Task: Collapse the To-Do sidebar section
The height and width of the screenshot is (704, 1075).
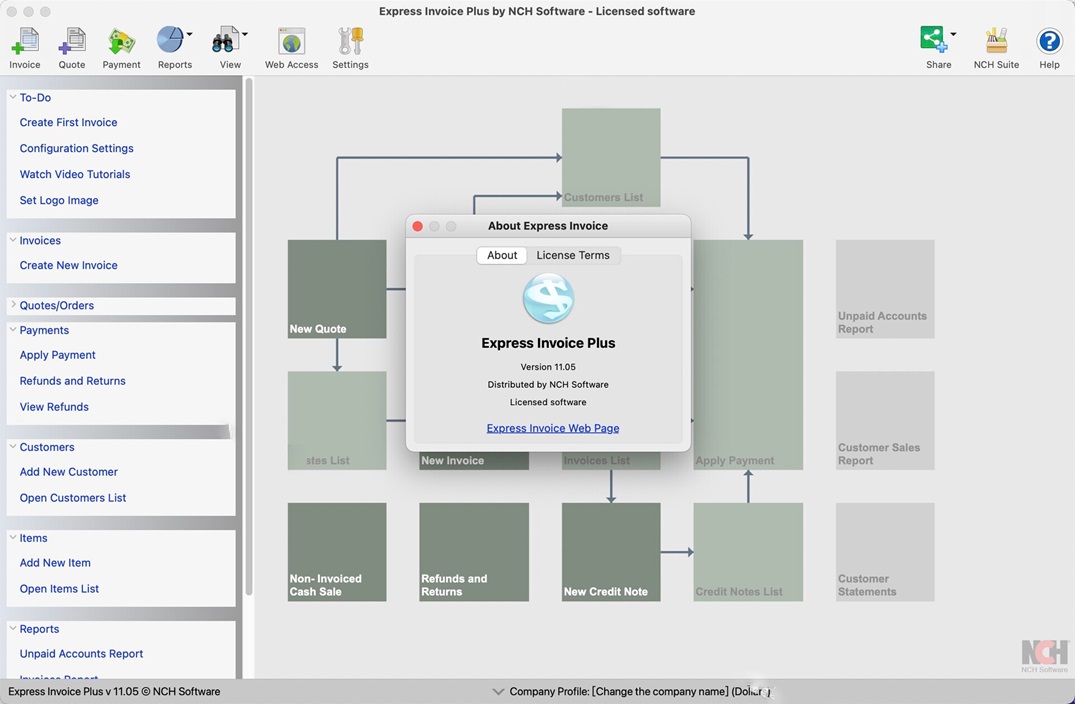Action: pos(13,97)
